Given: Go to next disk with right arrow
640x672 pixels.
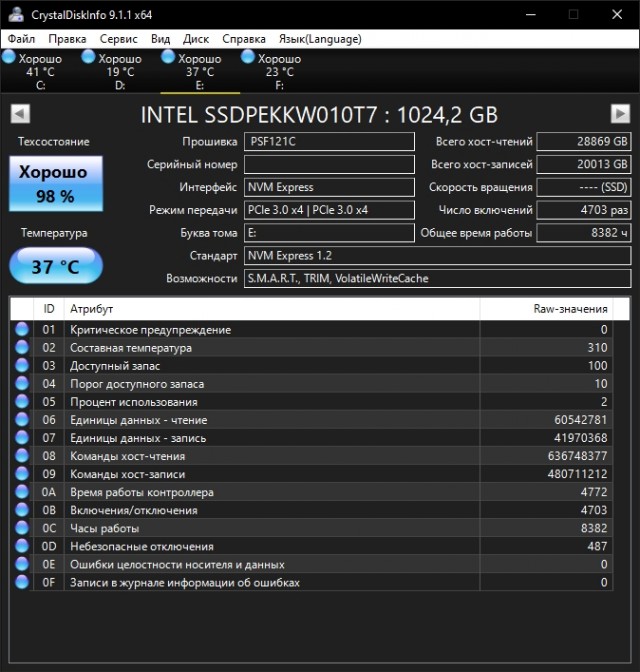Looking at the screenshot, I should click(x=620, y=114).
